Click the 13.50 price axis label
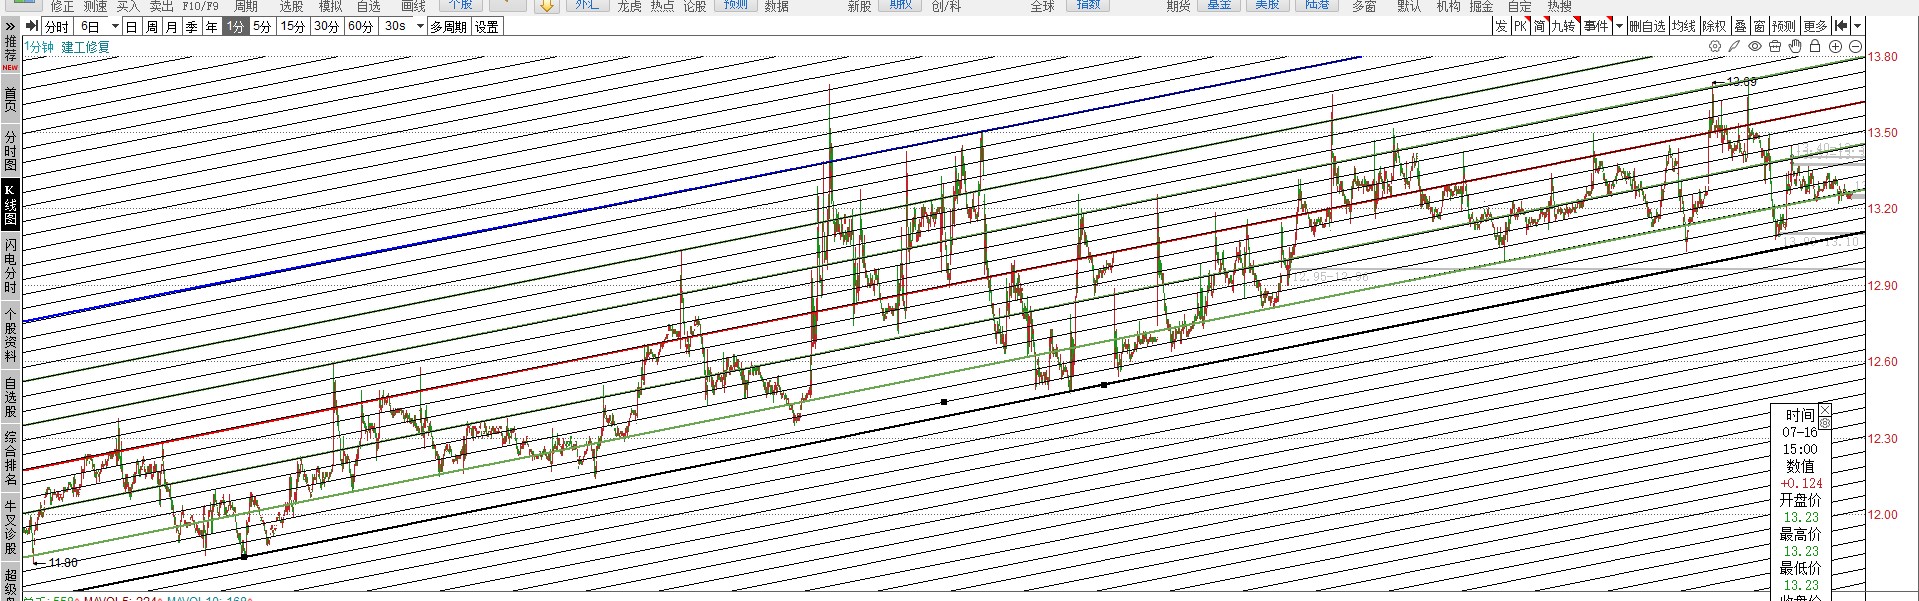1919x601 pixels. point(1883,133)
